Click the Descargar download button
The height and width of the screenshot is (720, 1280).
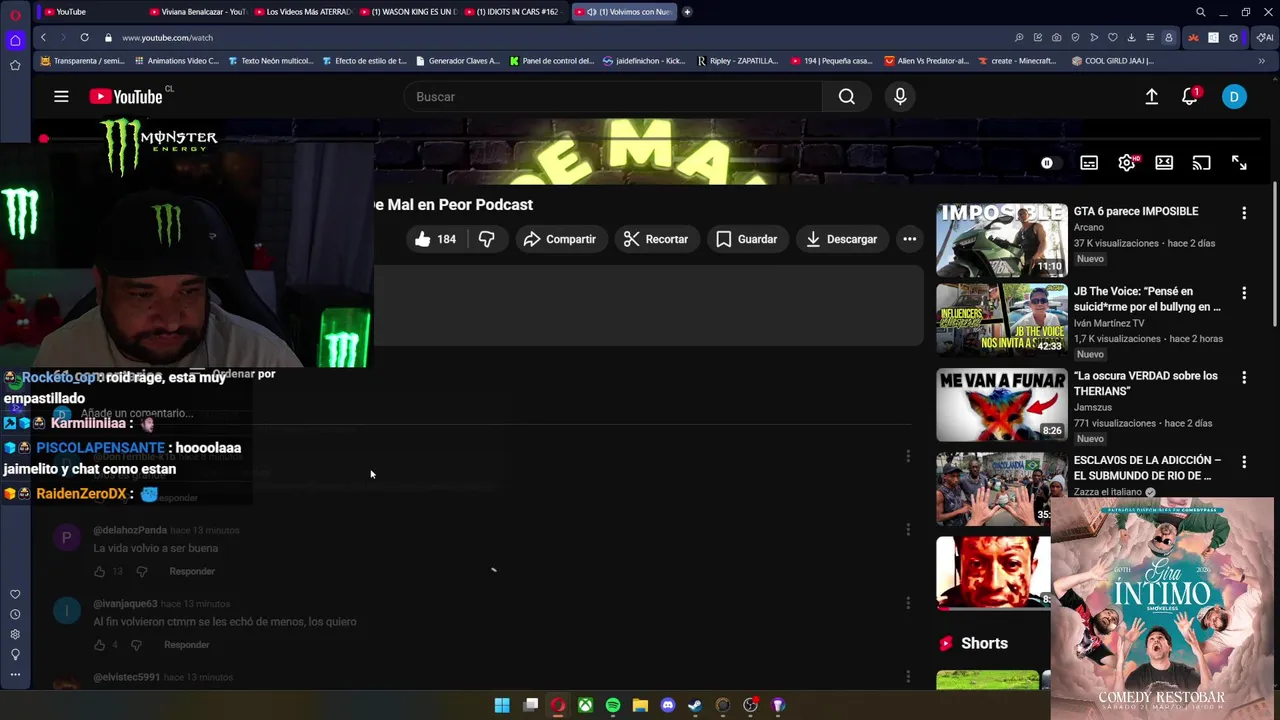point(842,239)
